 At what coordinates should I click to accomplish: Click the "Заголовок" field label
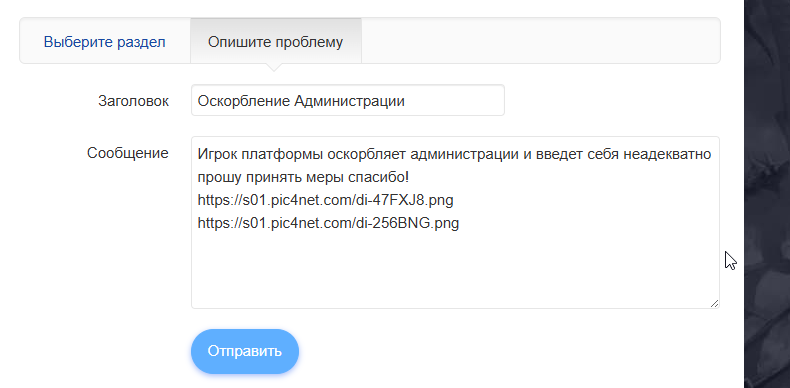134,101
